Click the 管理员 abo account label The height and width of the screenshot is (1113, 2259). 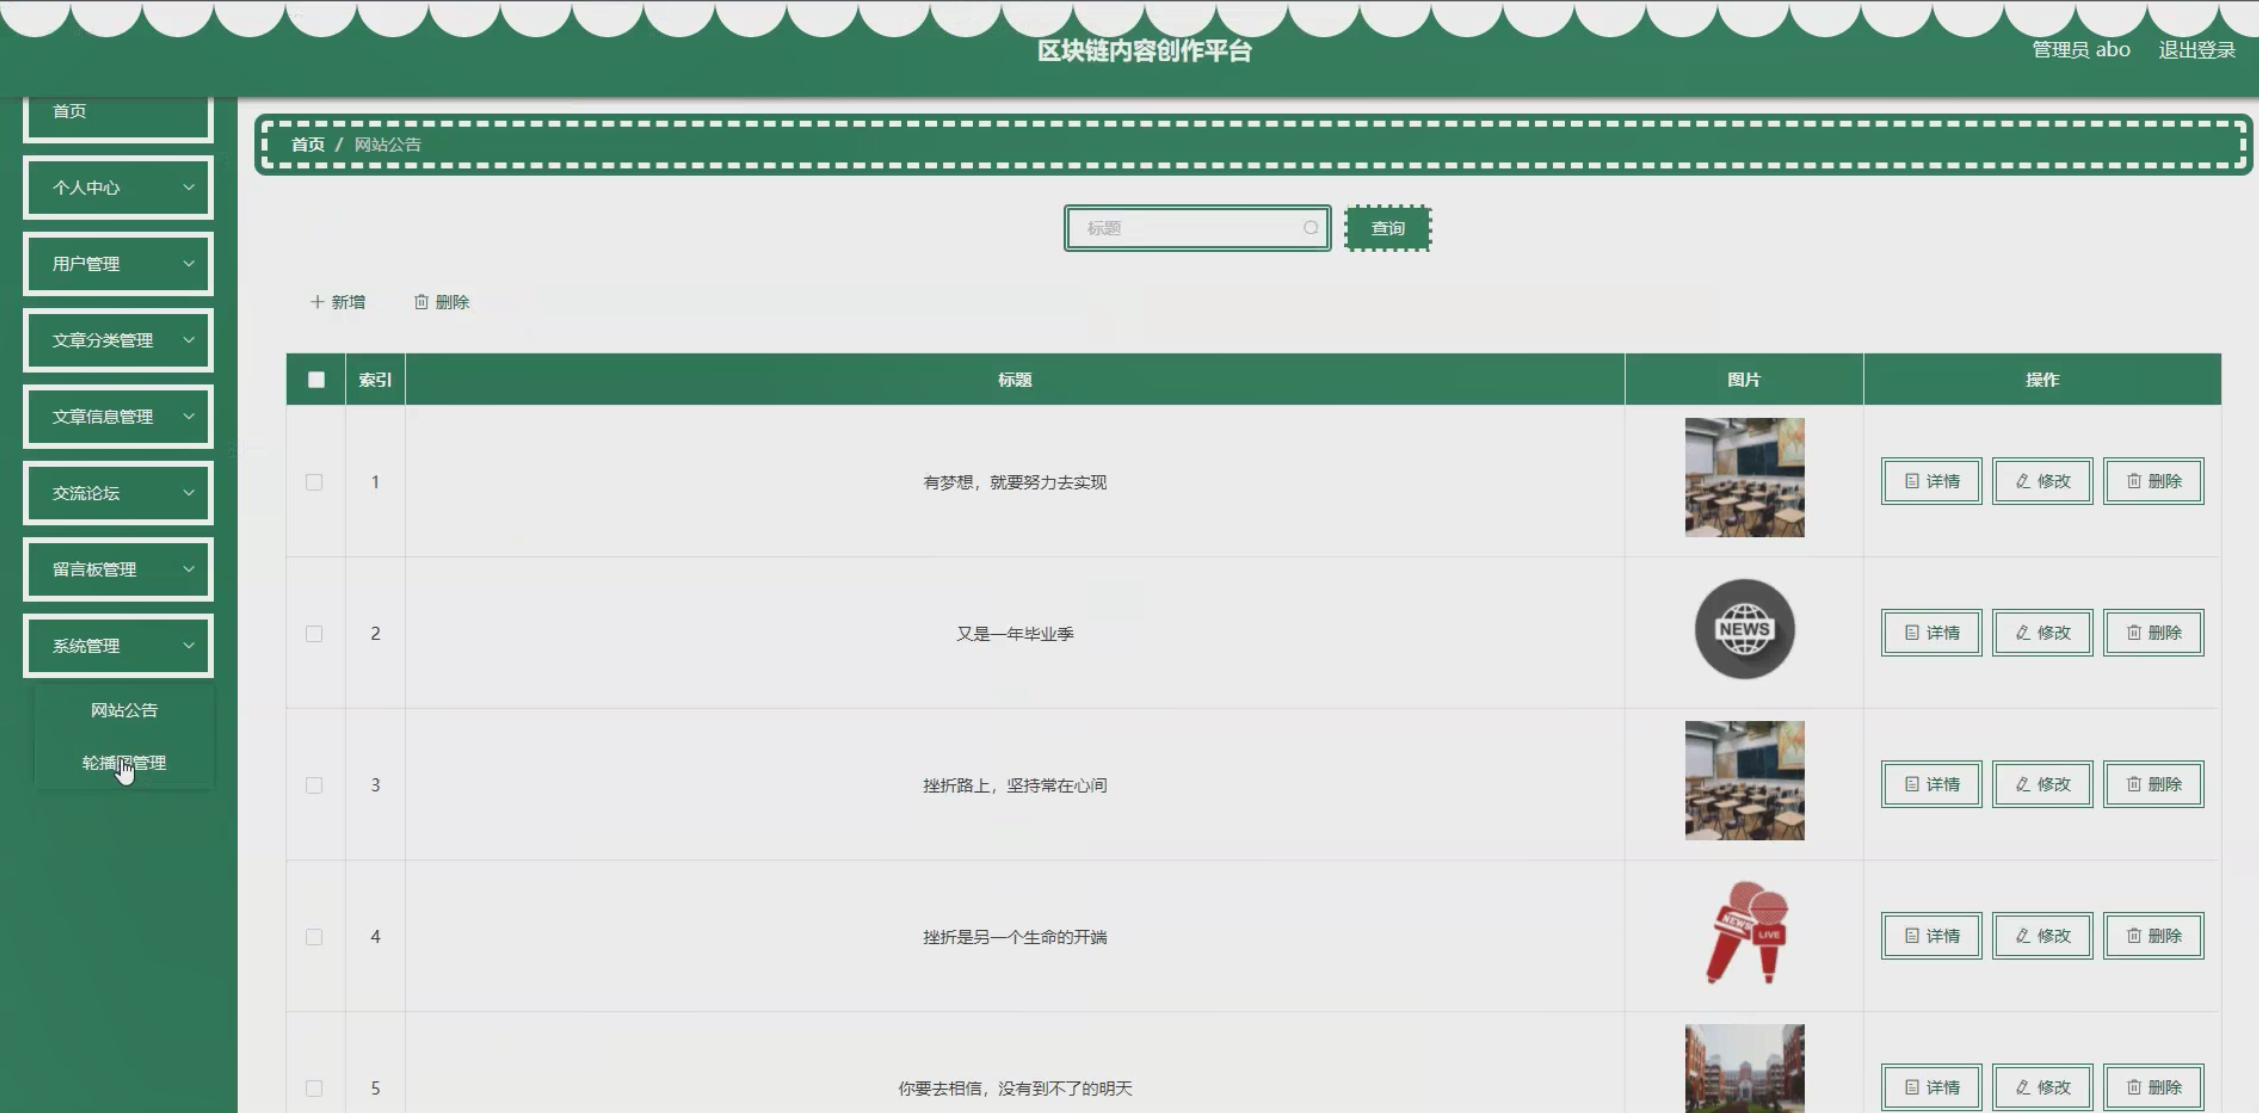(2081, 50)
